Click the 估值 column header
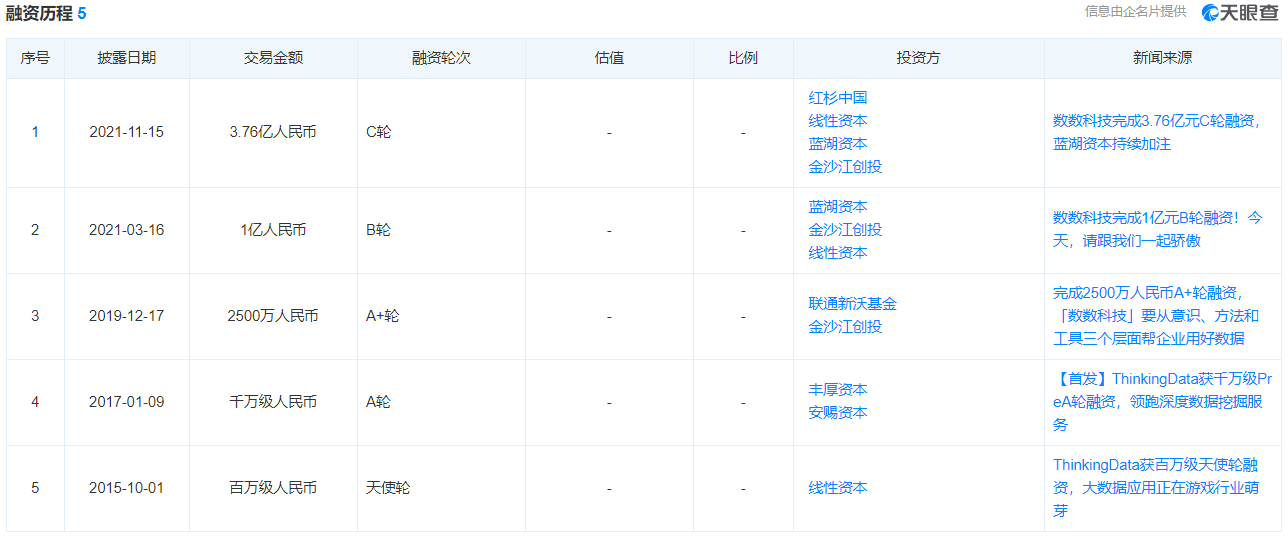1288x538 pixels. pos(609,58)
